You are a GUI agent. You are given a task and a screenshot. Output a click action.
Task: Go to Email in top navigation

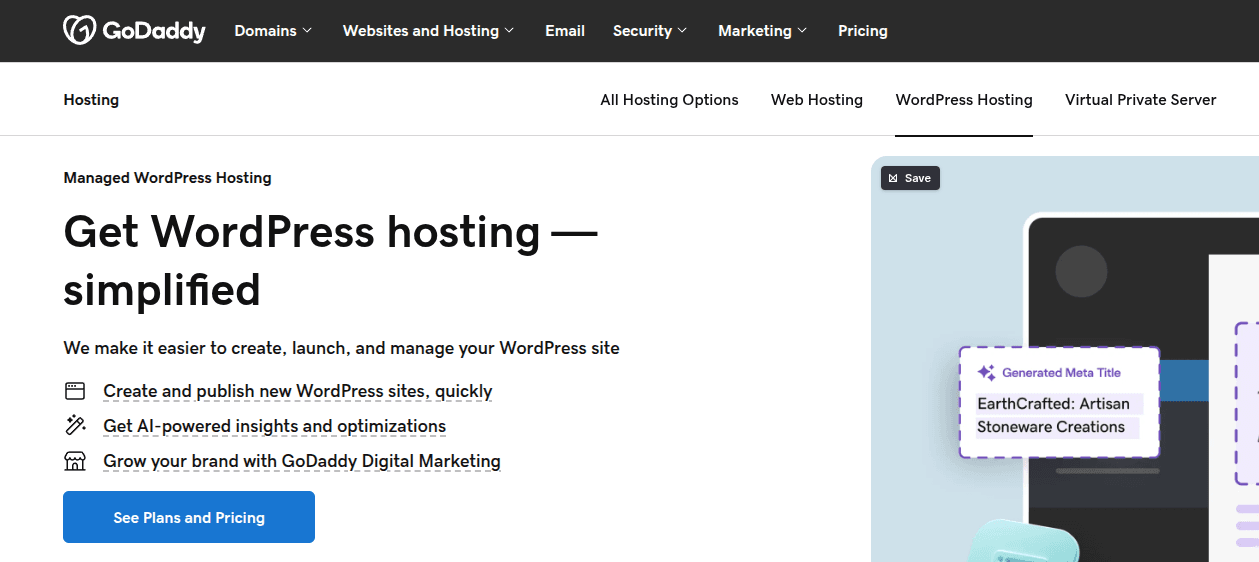(x=565, y=31)
